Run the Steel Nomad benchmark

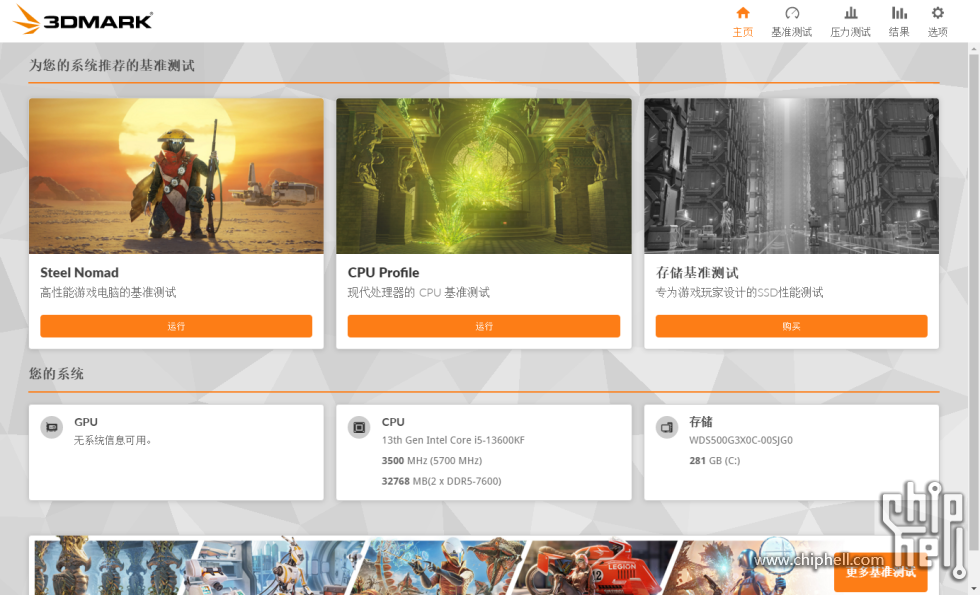tap(176, 326)
